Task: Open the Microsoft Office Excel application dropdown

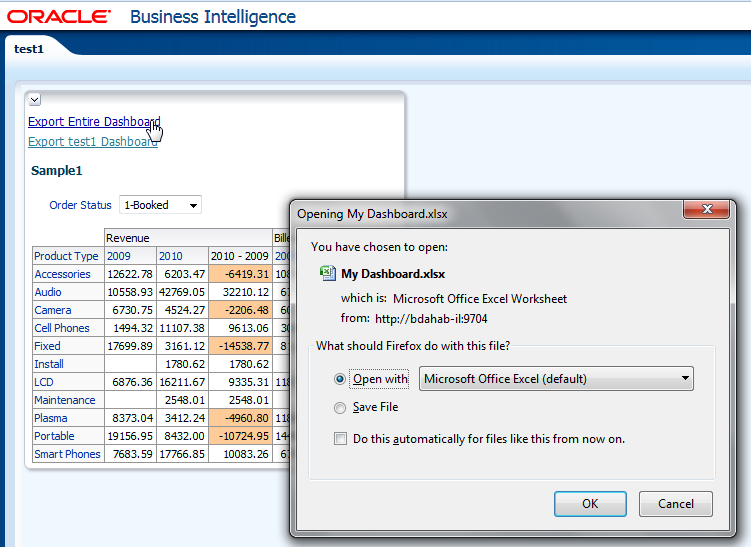Action: click(556, 379)
